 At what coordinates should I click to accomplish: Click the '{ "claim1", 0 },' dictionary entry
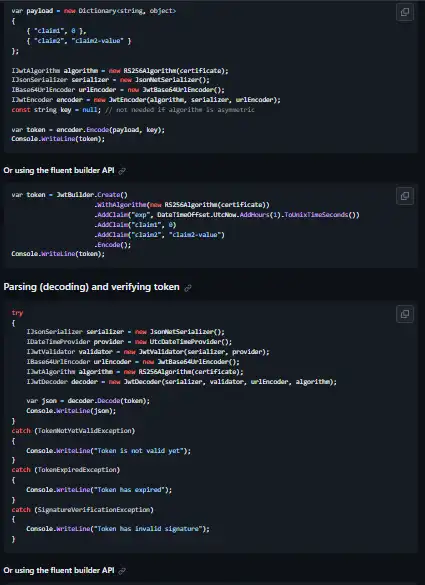[x=56, y=31]
